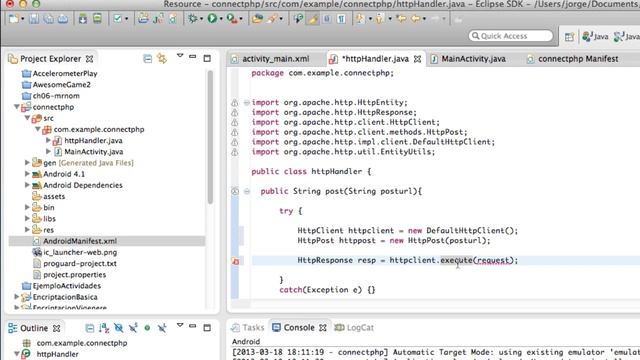Click the Debug bug icon
The image size is (640, 360).
click(192, 19)
